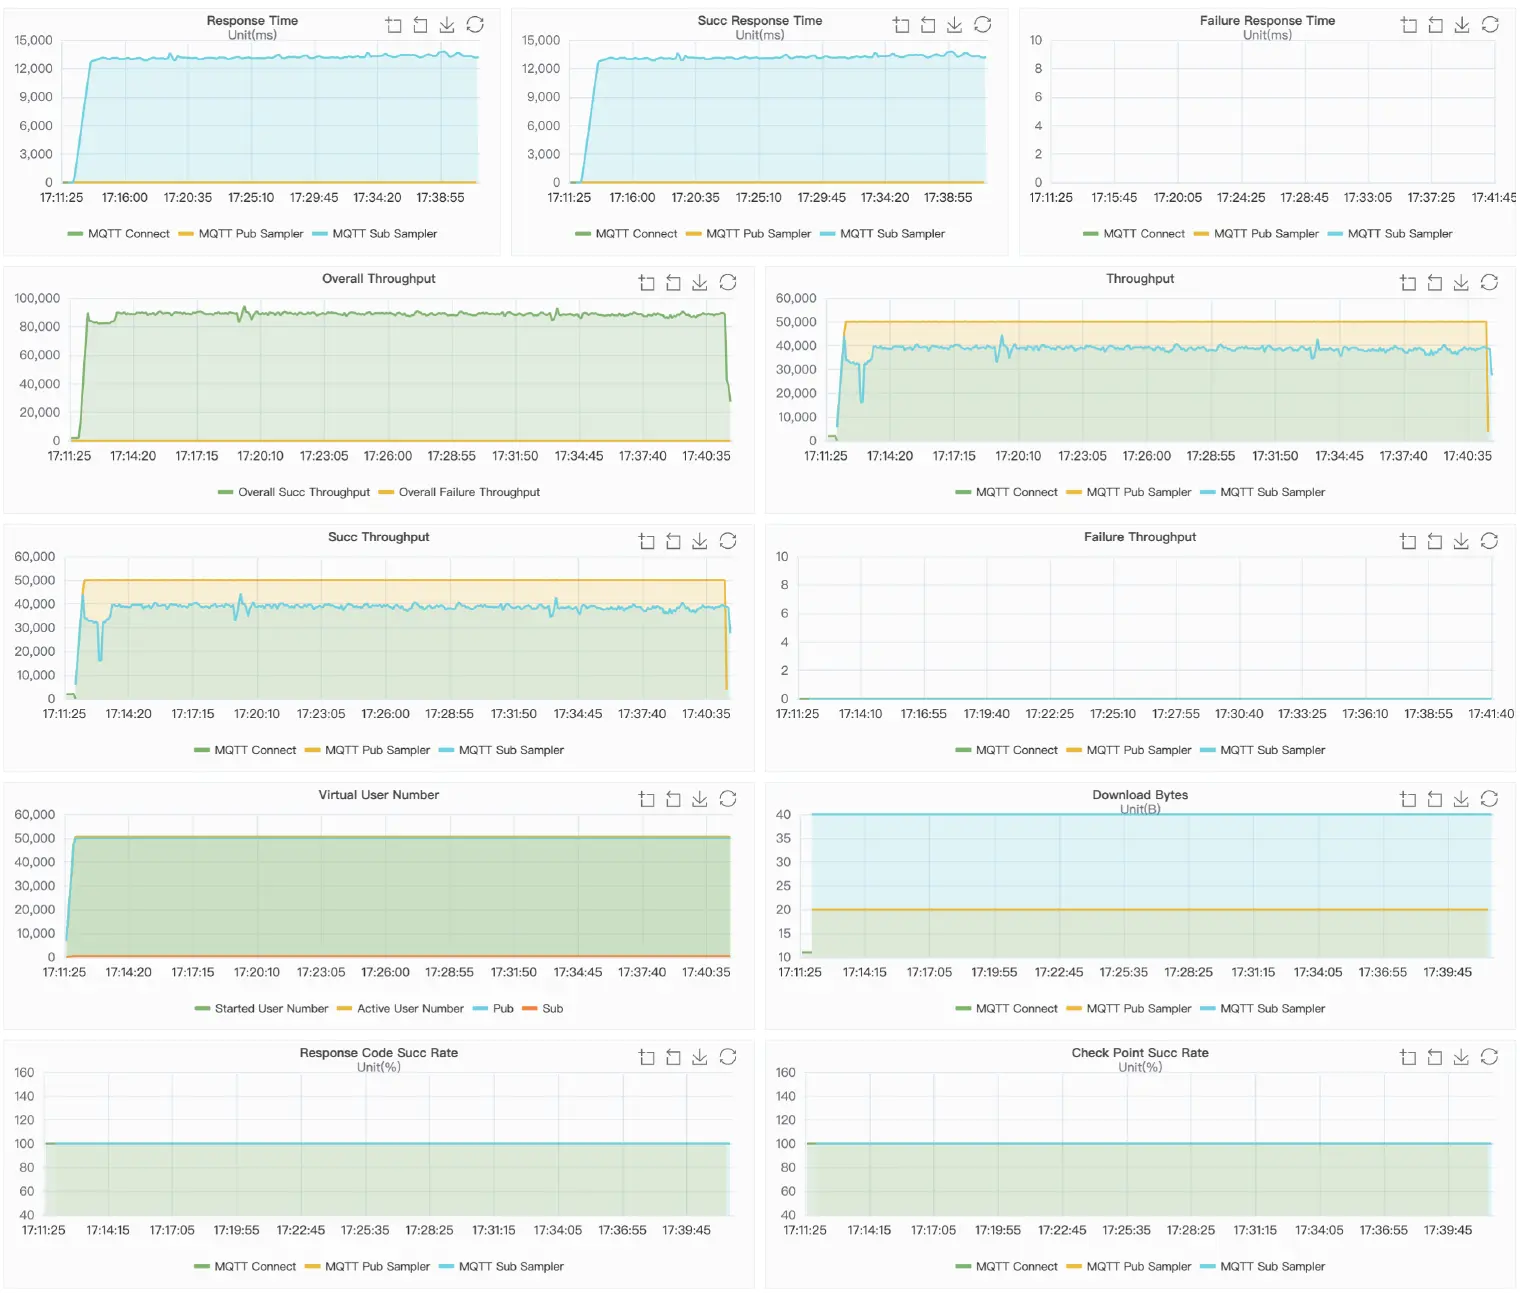Save Overall Throughput chart as image
The width and height of the screenshot is (1520, 1293).
pos(700,283)
